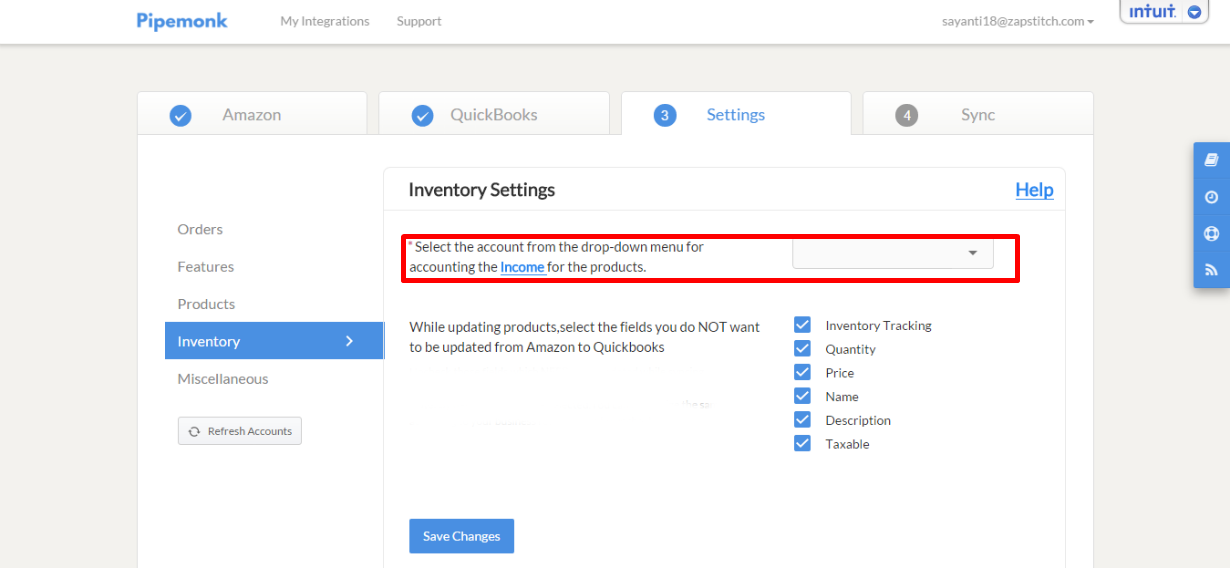
Task: Open the income account dropdown
Action: (x=893, y=253)
